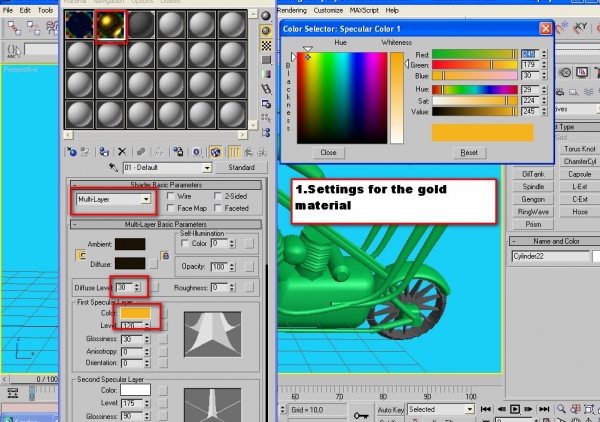Viewport: 600px width, 422px height.
Task: Open the Edit menu
Action: pos(25,10)
